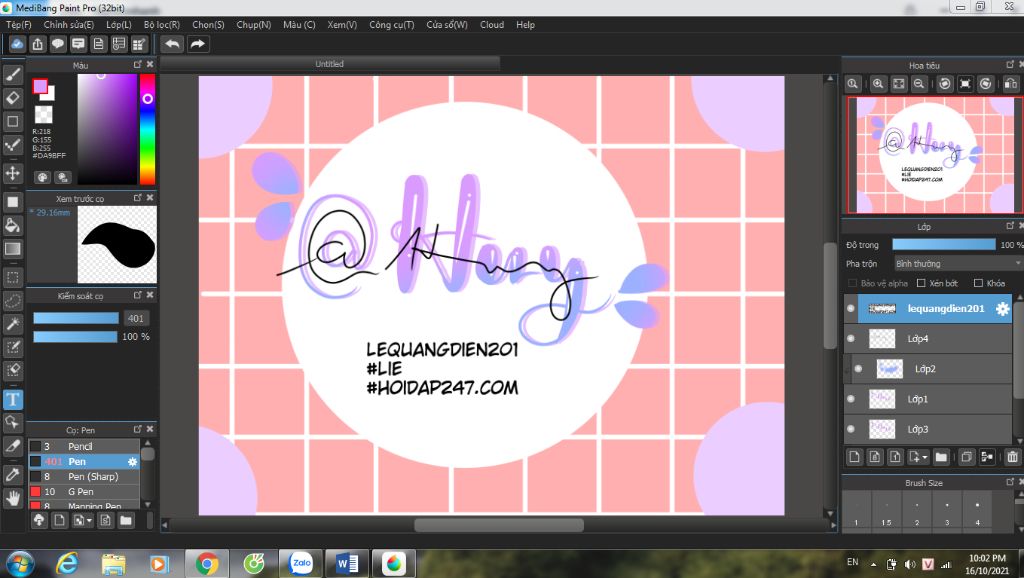Click the foreground purple color swatch
1024x578 pixels.
coord(40,86)
